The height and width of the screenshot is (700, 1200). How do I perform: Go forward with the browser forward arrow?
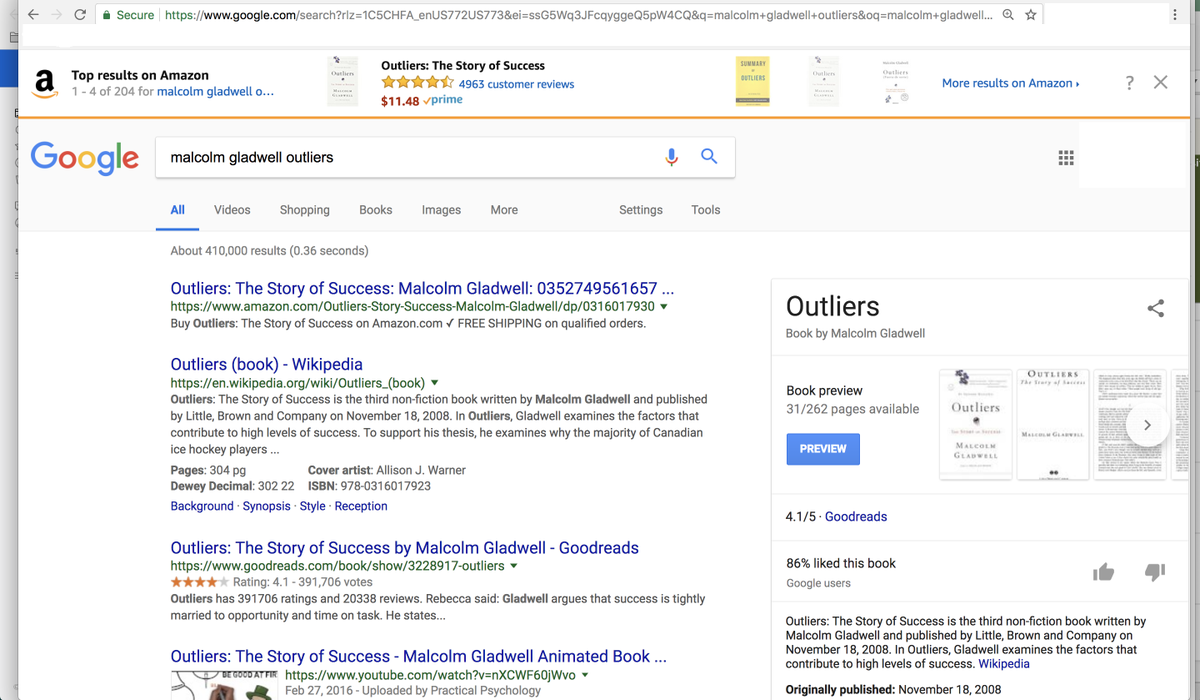pyautogui.click(x=58, y=15)
